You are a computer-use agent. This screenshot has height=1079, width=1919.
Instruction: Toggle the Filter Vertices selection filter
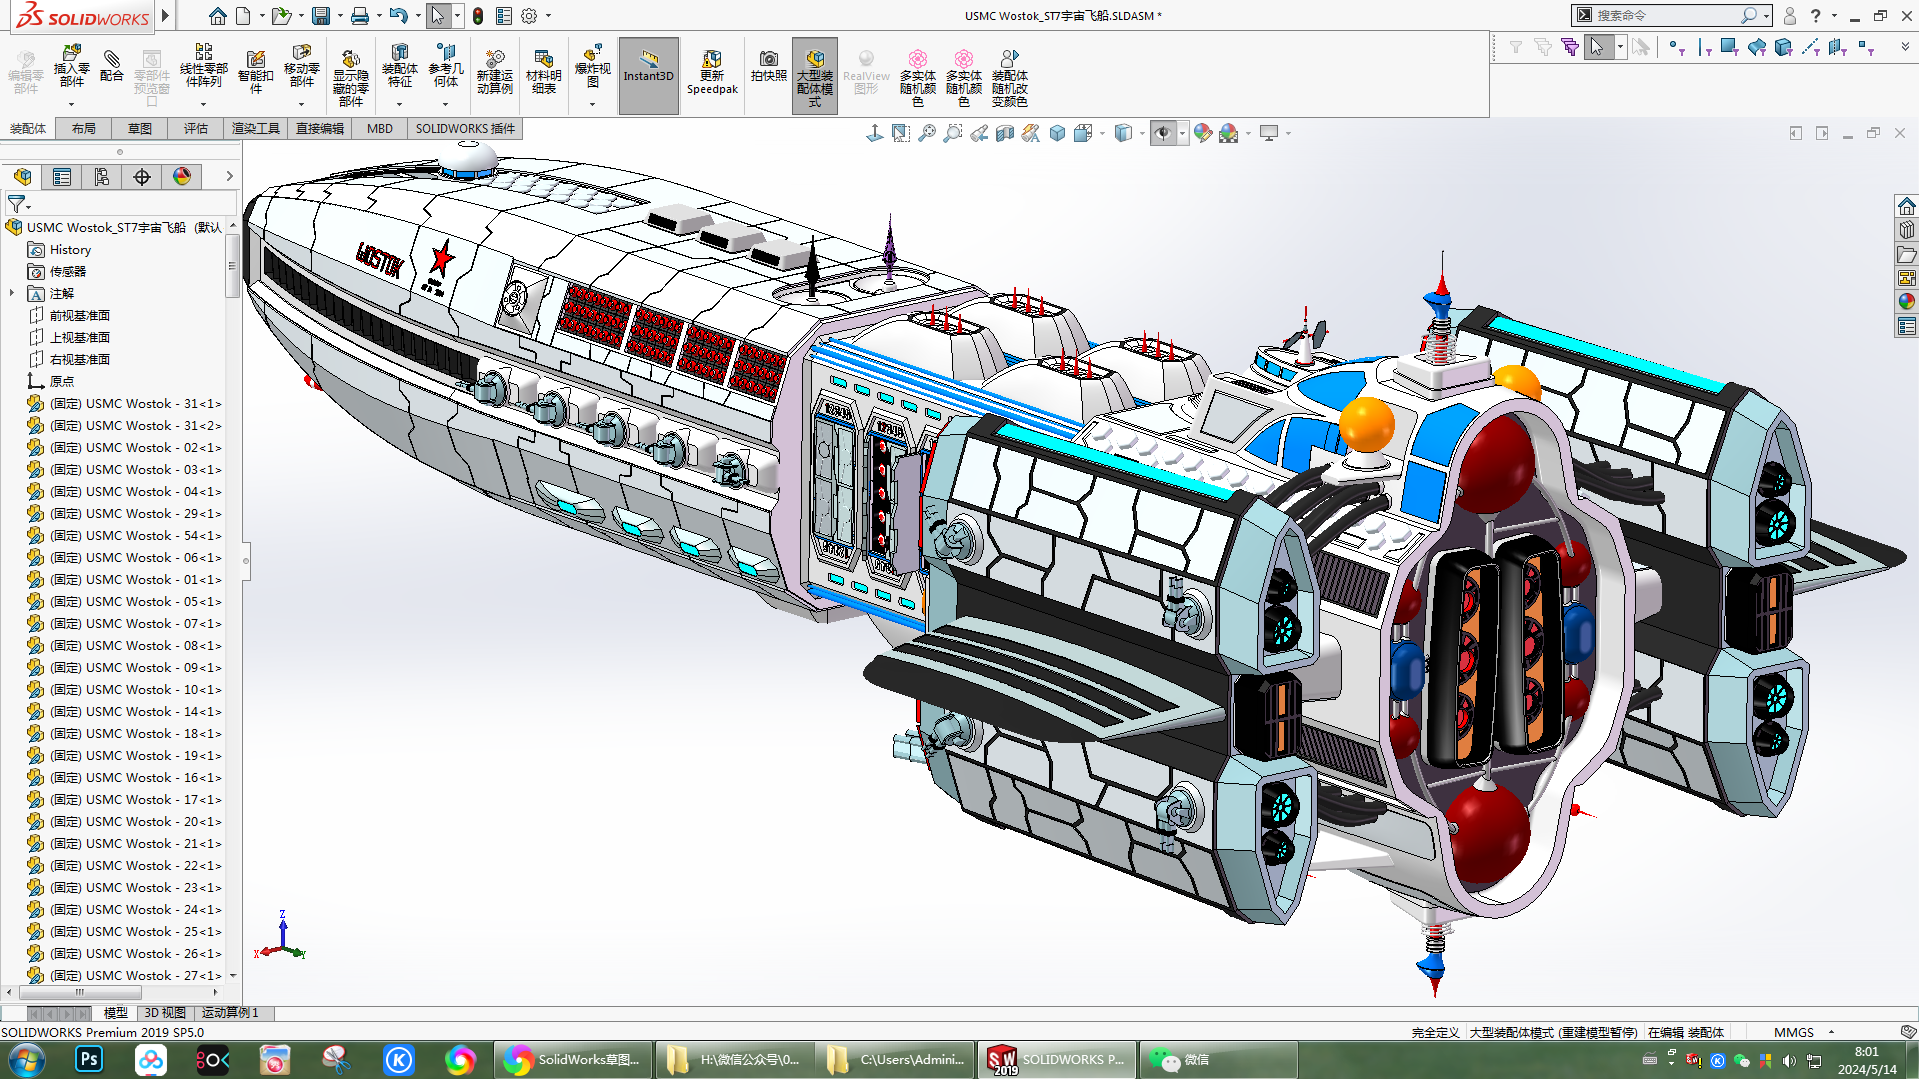1677,47
